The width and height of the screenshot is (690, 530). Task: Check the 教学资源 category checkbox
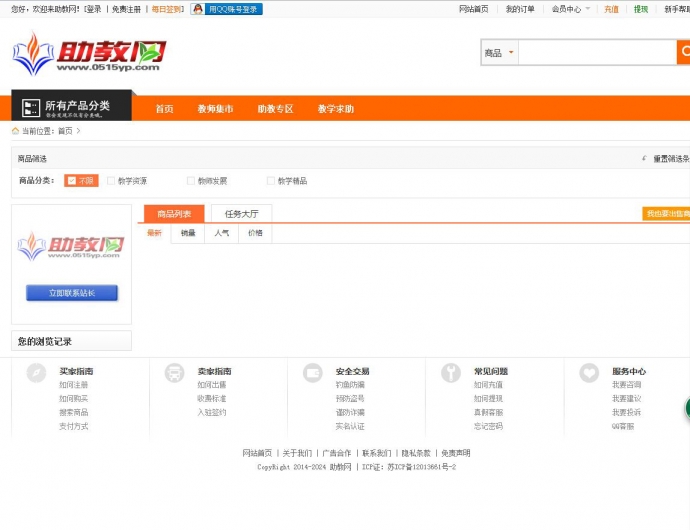tap(111, 180)
